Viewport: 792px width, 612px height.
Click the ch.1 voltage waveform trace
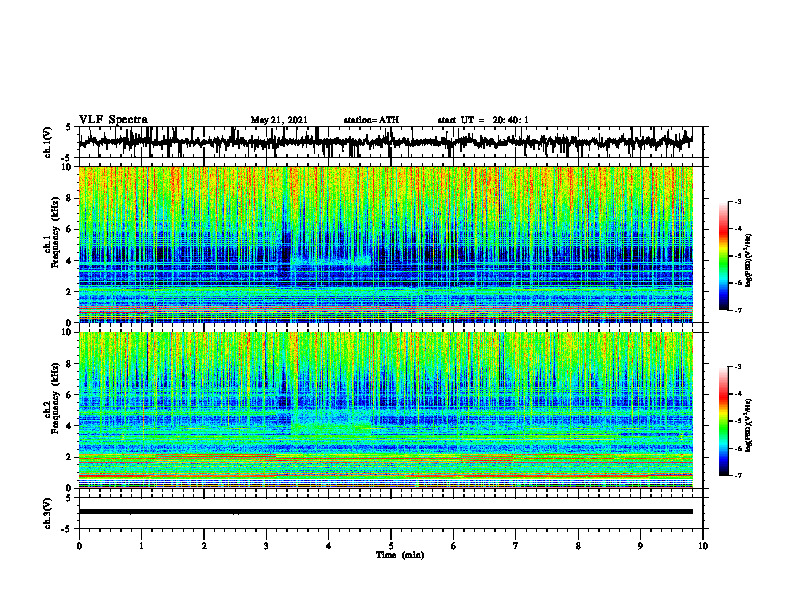385,142
